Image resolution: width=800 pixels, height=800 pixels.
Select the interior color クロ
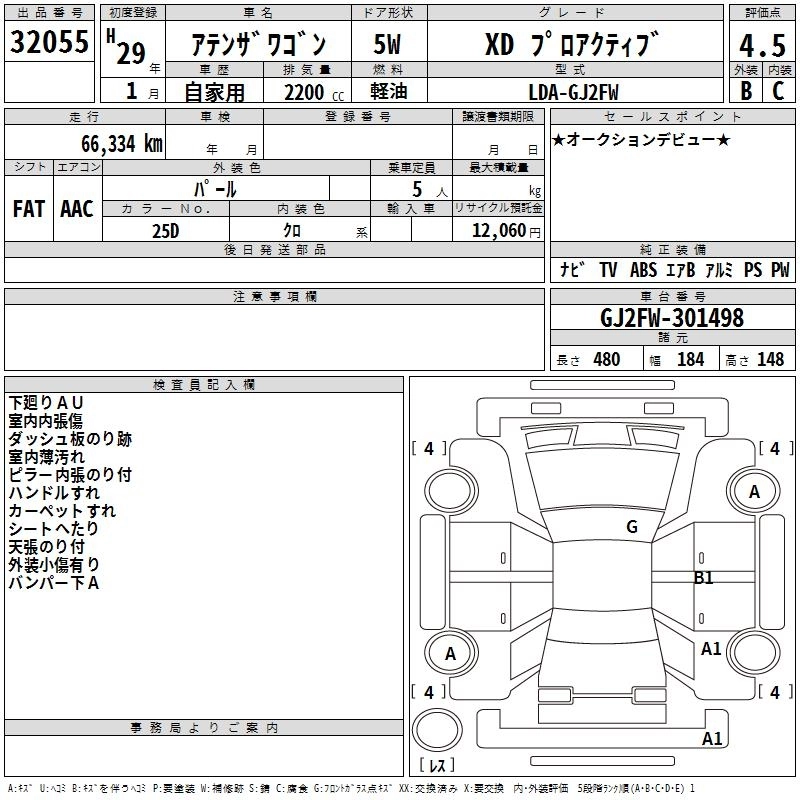[292, 231]
